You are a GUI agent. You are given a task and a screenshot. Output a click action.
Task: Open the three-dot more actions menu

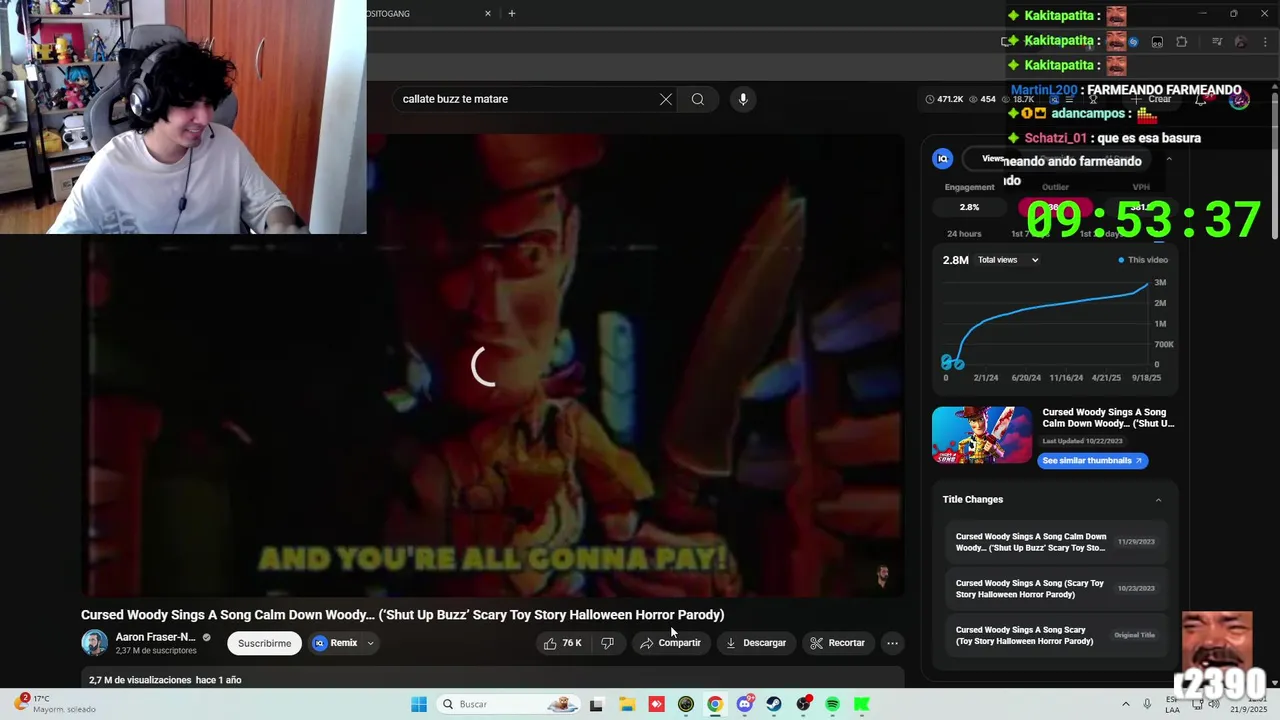pos(893,643)
